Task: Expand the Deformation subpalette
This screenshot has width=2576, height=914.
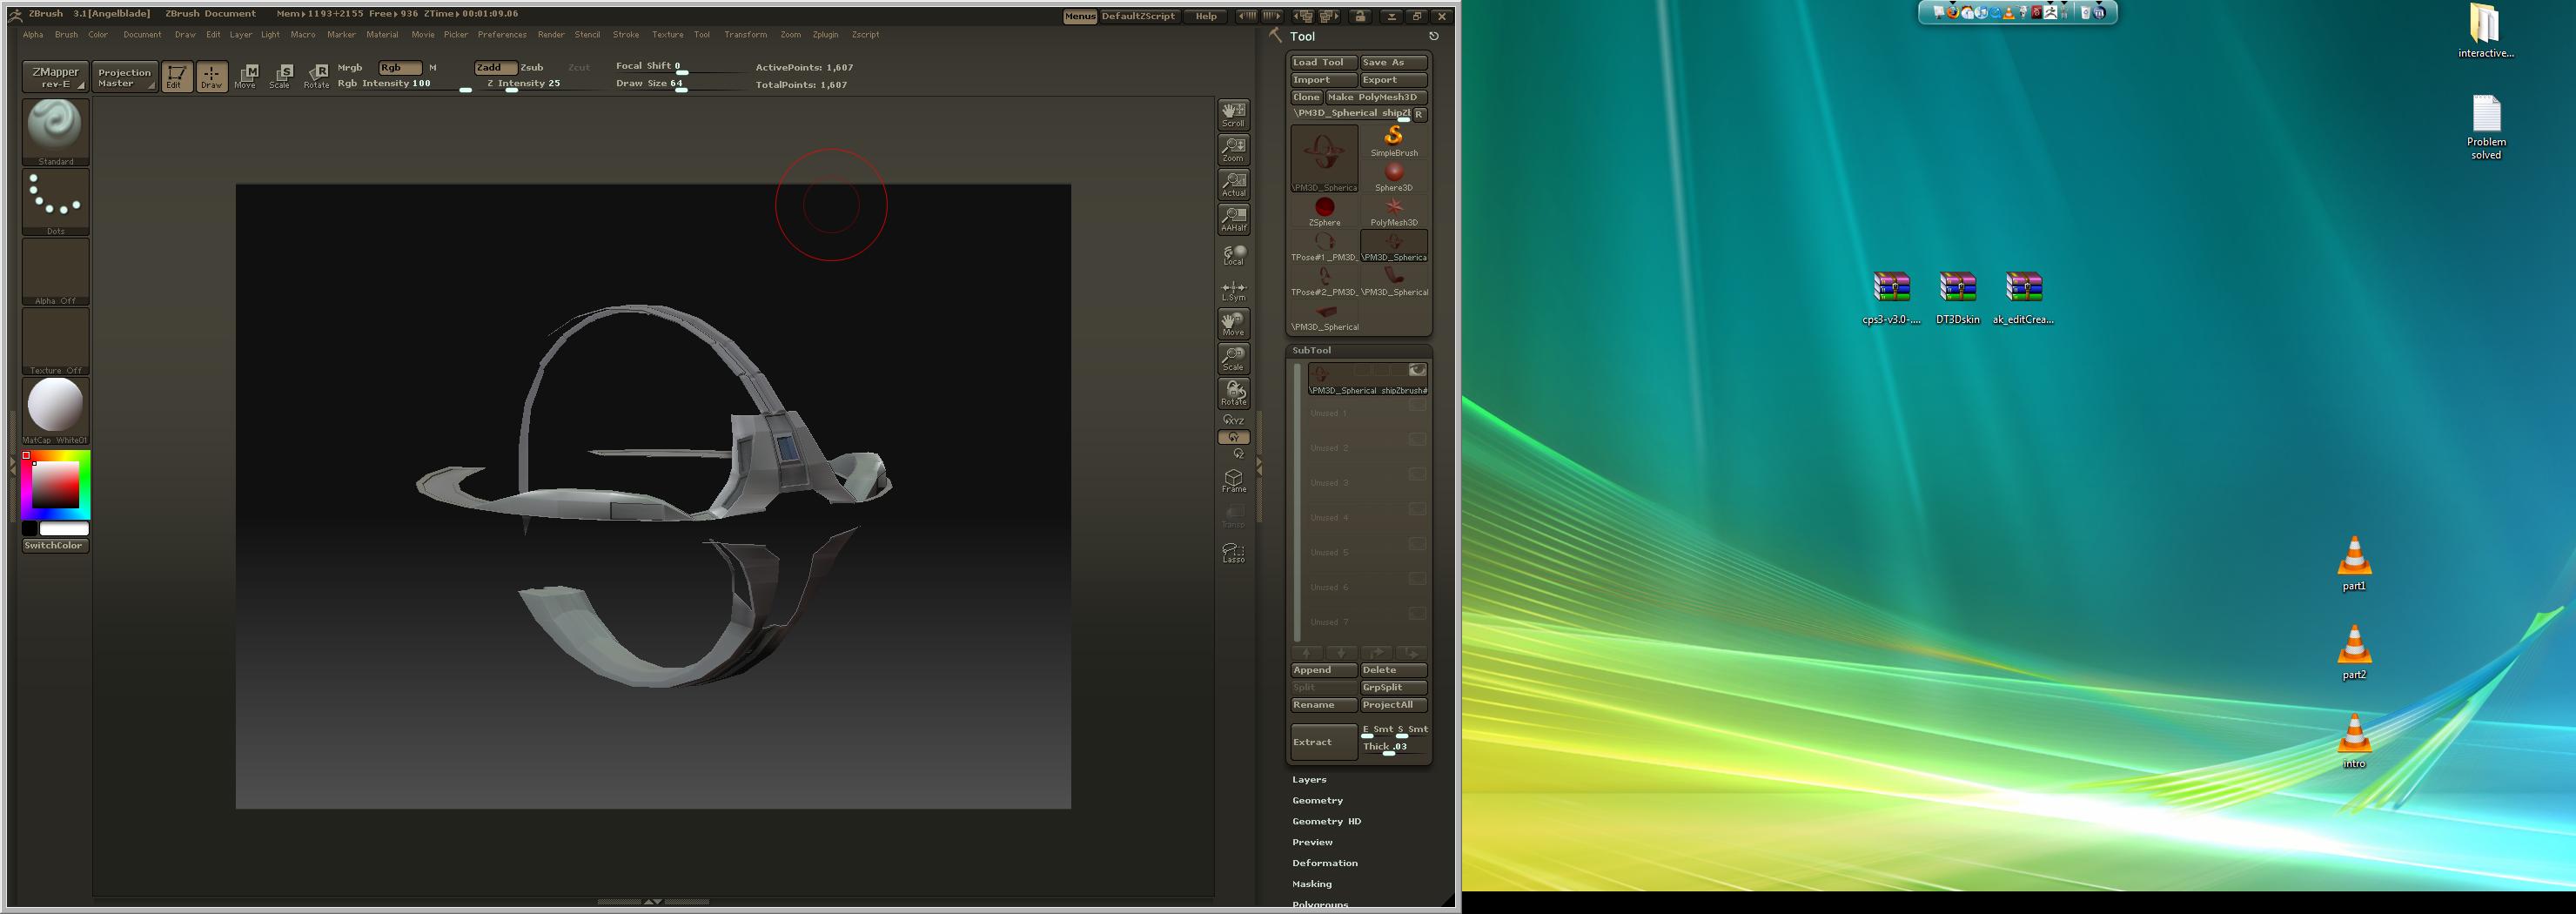Action: click(1325, 864)
